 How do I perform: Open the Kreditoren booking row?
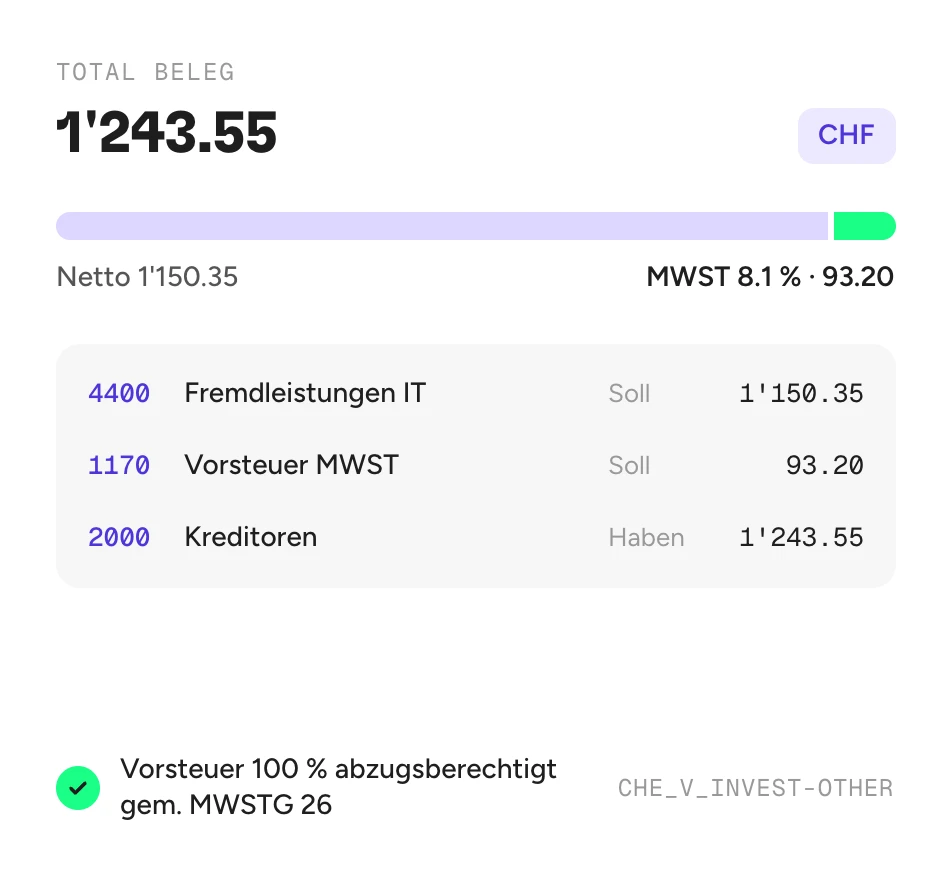click(x=476, y=537)
